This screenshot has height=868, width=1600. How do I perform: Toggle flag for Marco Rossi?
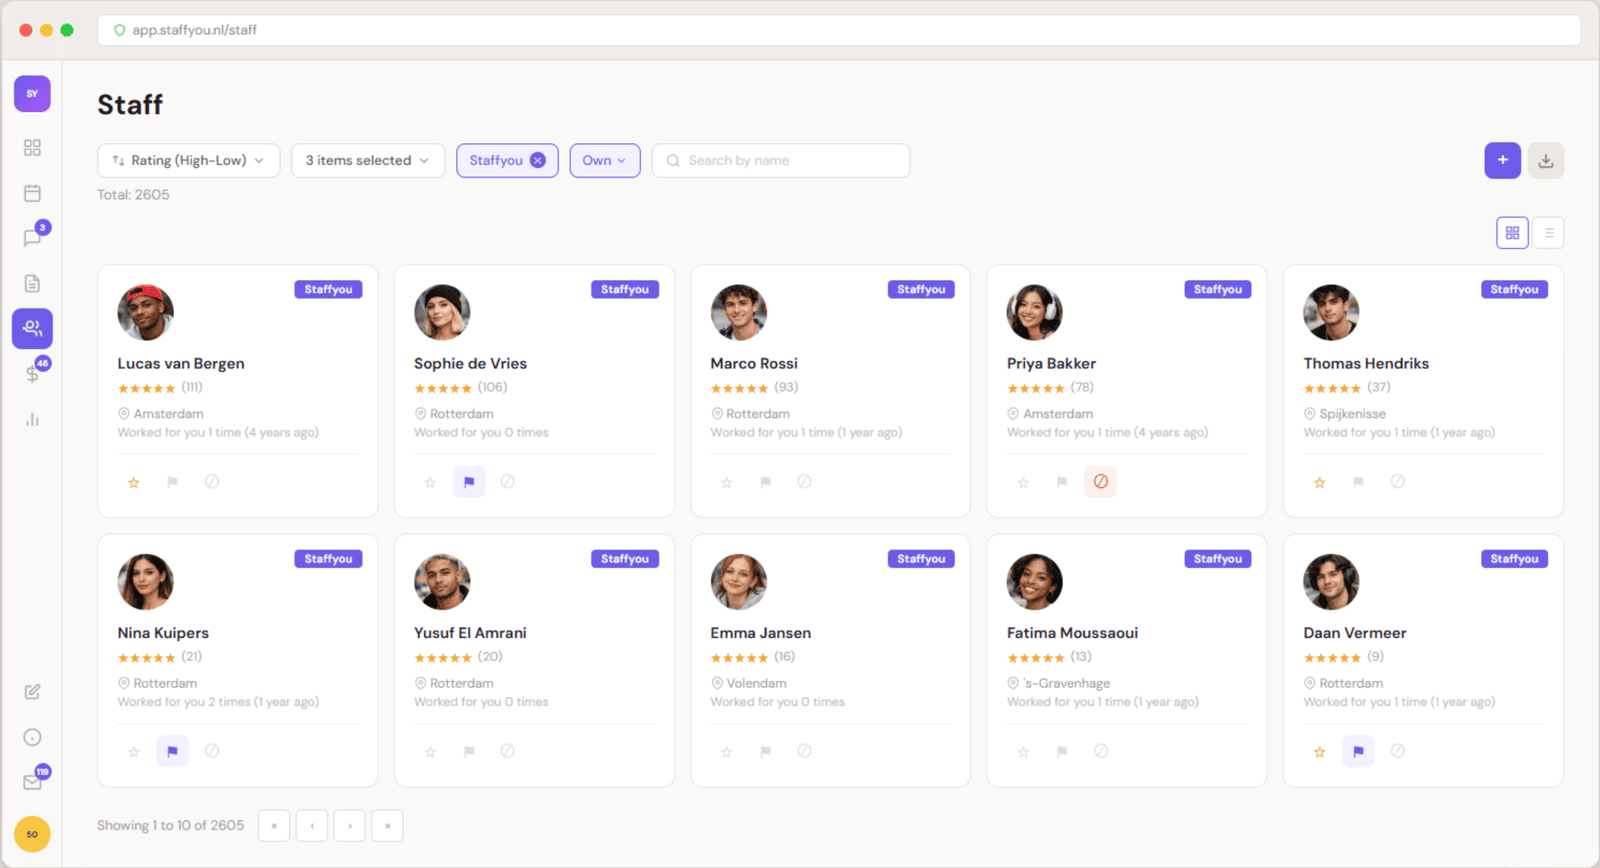click(x=765, y=482)
